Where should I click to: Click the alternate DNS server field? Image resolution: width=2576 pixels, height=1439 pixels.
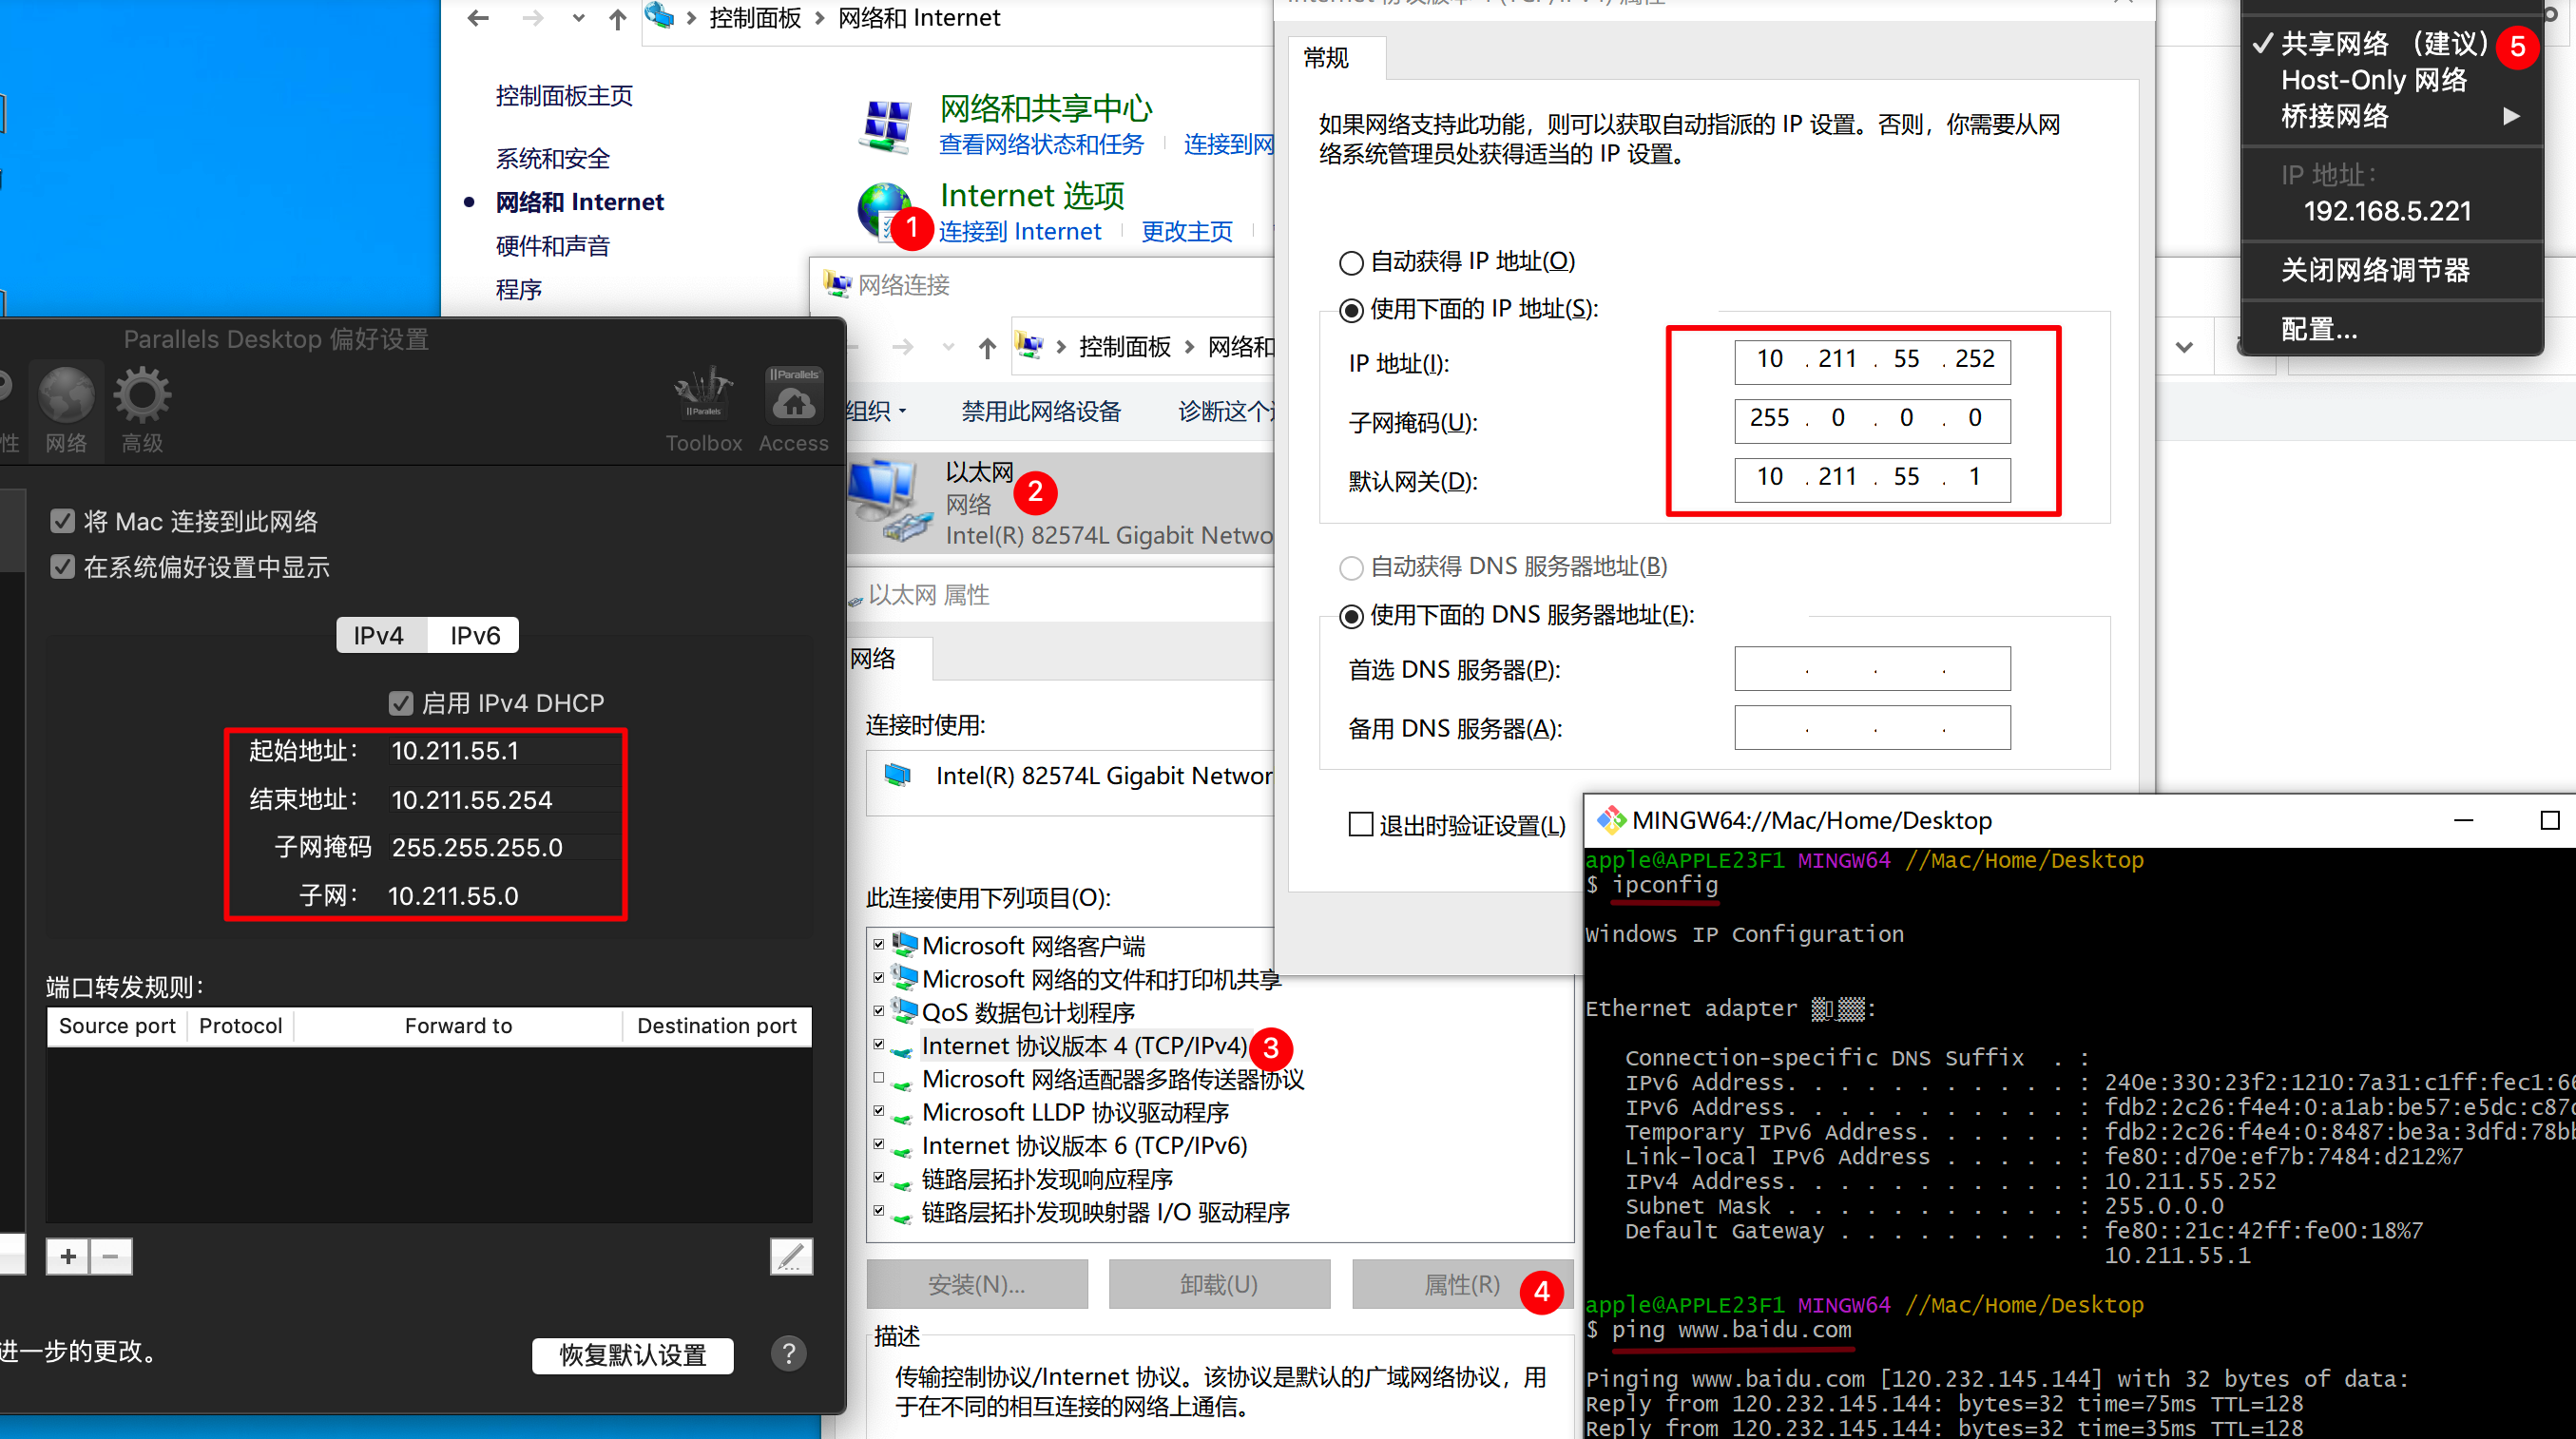click(1872, 727)
